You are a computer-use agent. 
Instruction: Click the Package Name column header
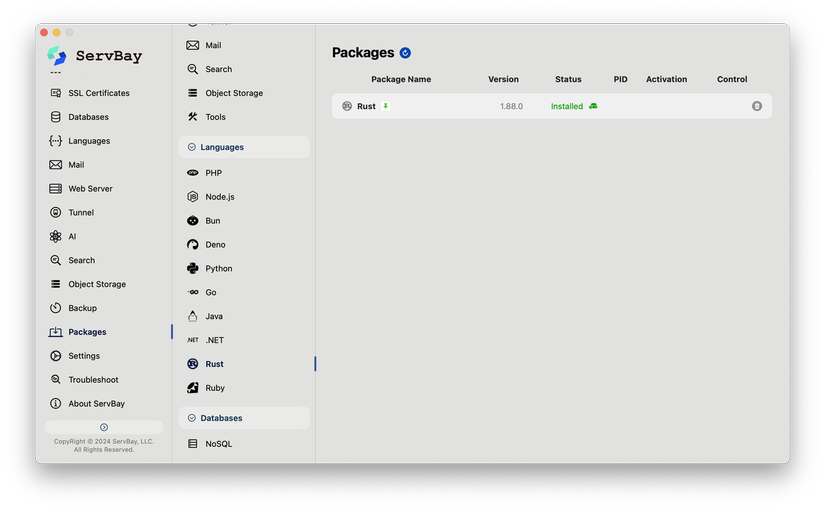point(401,79)
